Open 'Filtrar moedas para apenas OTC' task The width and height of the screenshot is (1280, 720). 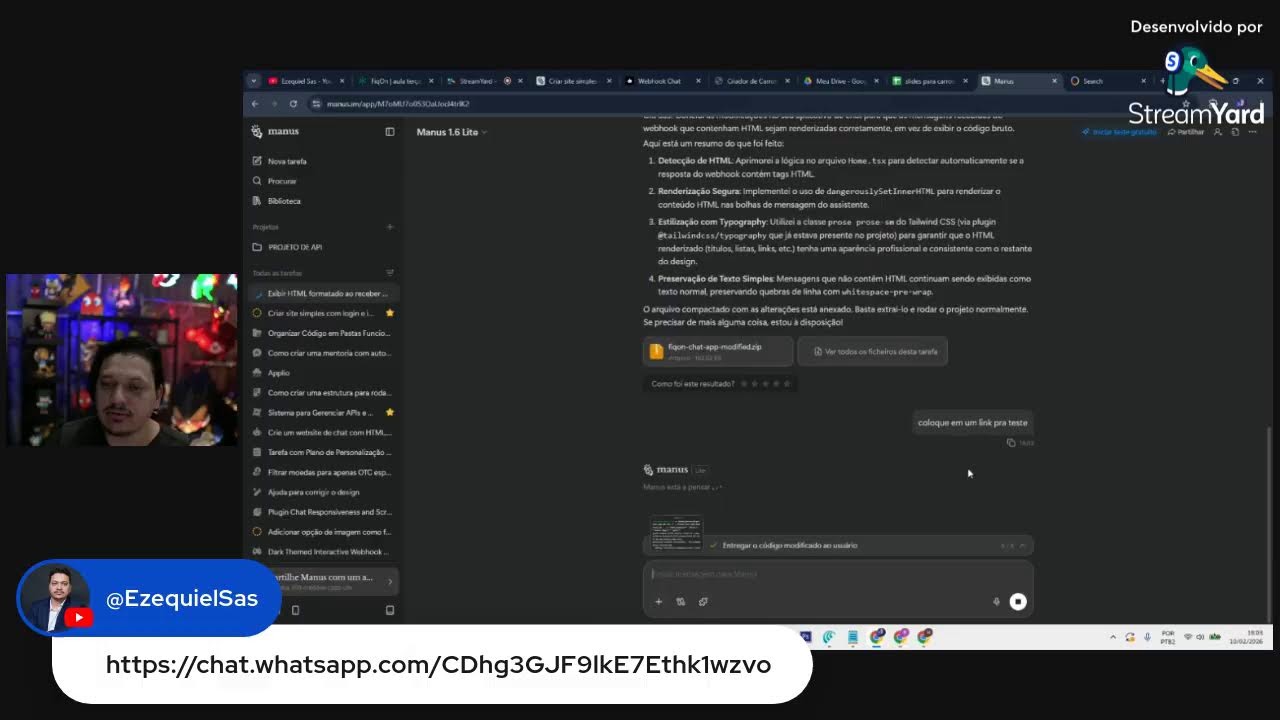(x=323, y=472)
